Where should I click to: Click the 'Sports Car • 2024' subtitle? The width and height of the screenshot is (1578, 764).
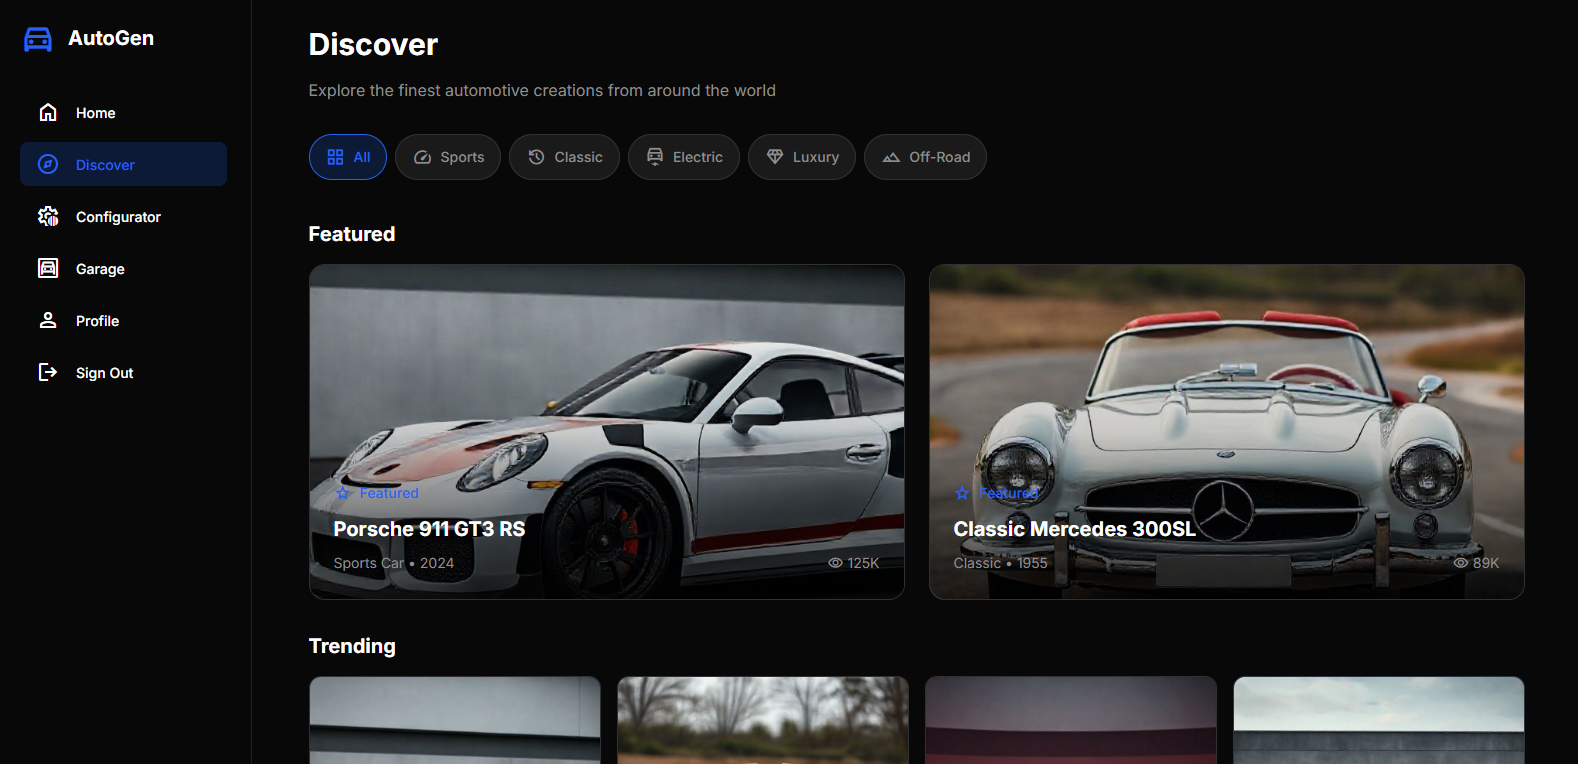point(394,563)
